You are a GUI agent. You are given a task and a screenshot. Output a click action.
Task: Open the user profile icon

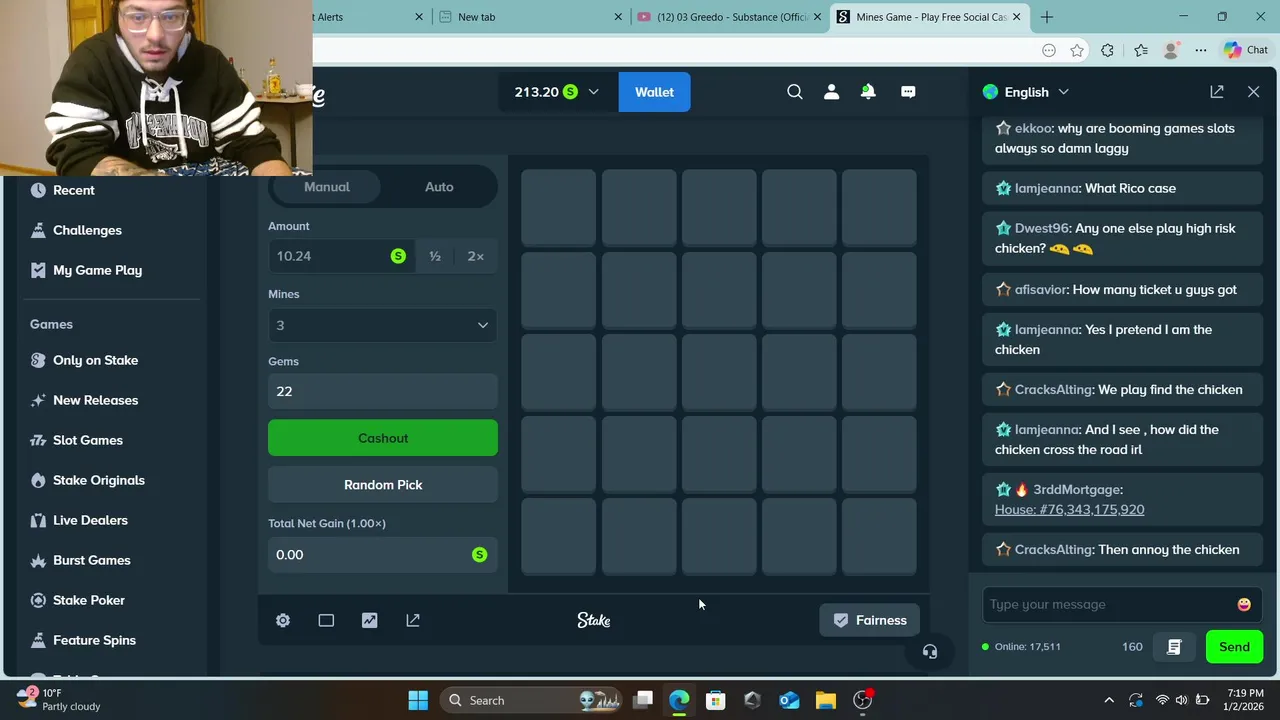coord(831,92)
